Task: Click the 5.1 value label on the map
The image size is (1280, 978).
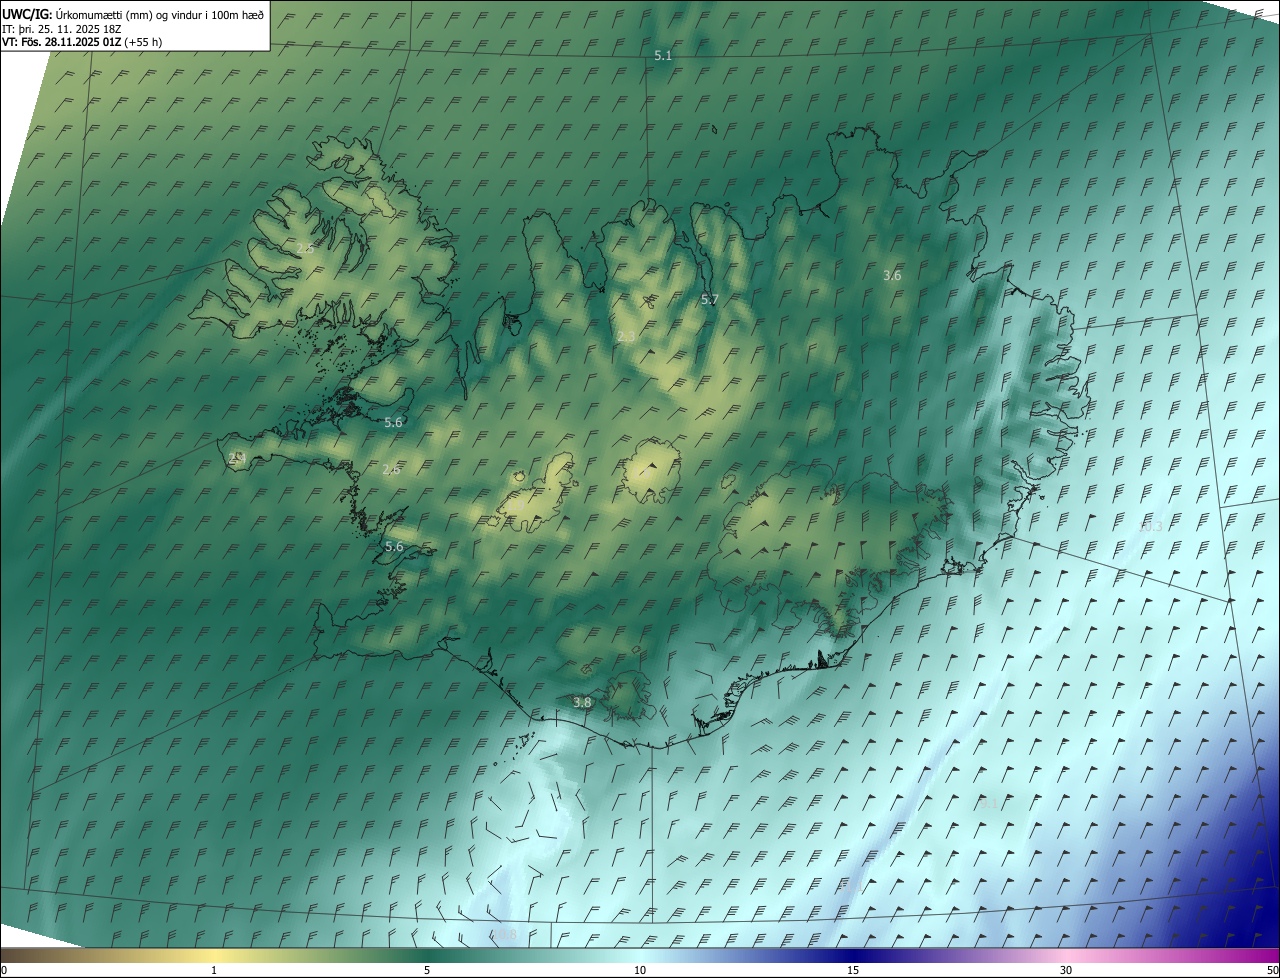Action: [663, 56]
